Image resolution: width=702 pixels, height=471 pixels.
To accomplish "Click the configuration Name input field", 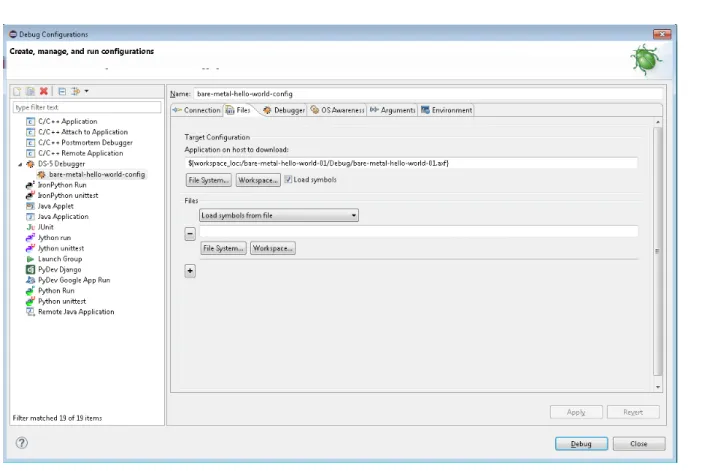I will (428, 94).
